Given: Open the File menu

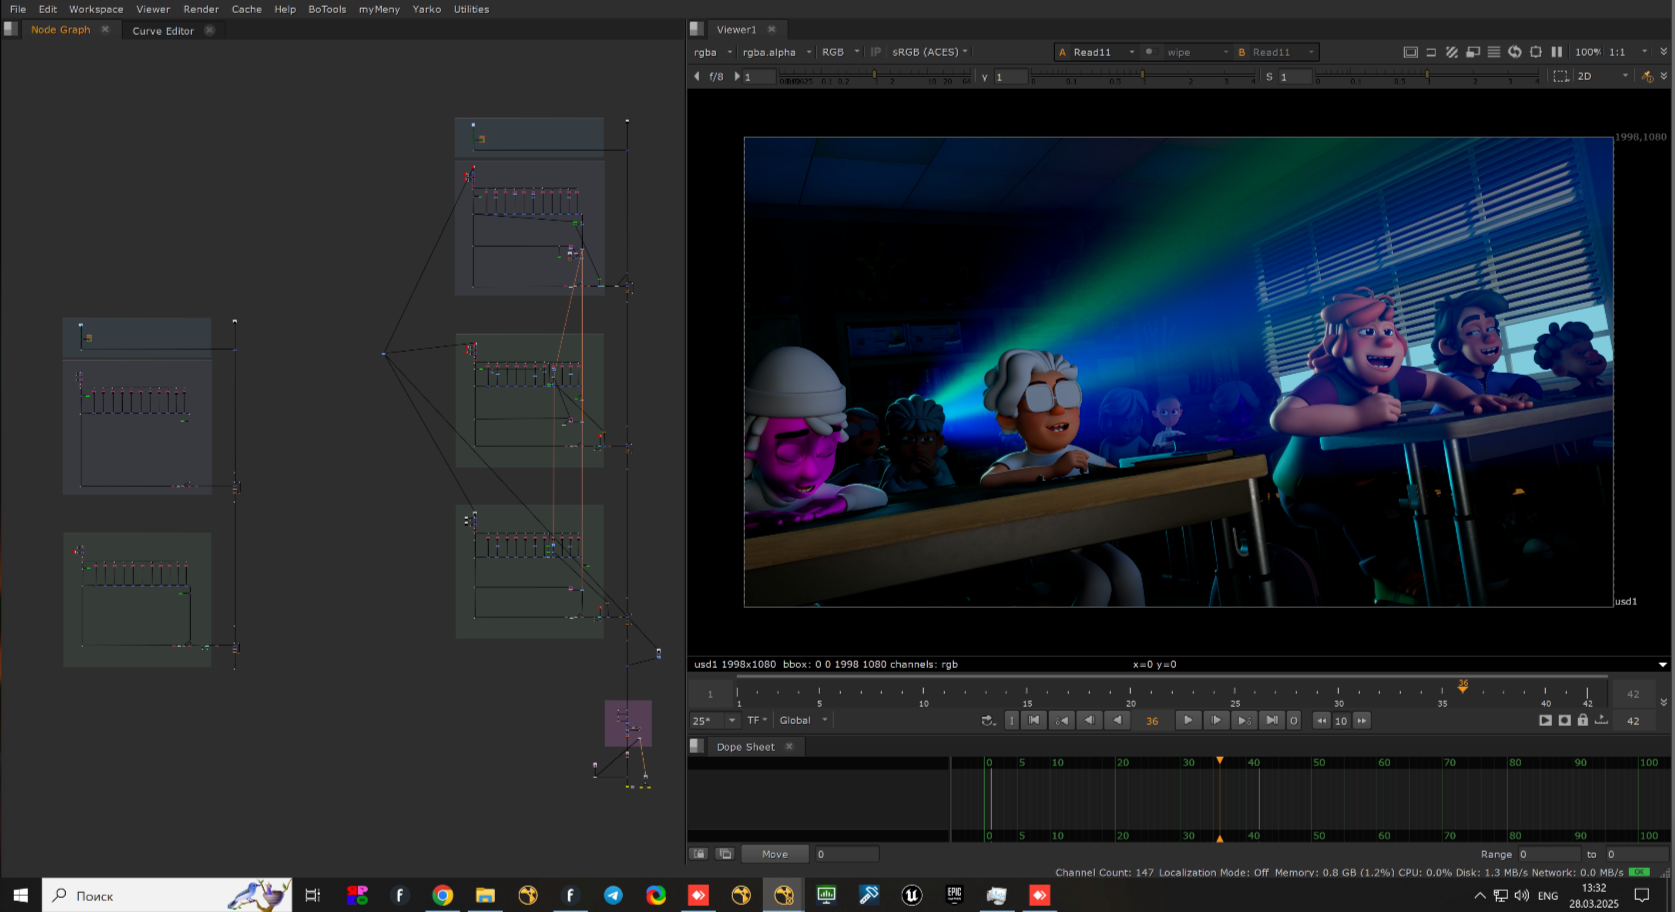Looking at the screenshot, I should pyautogui.click(x=18, y=9).
